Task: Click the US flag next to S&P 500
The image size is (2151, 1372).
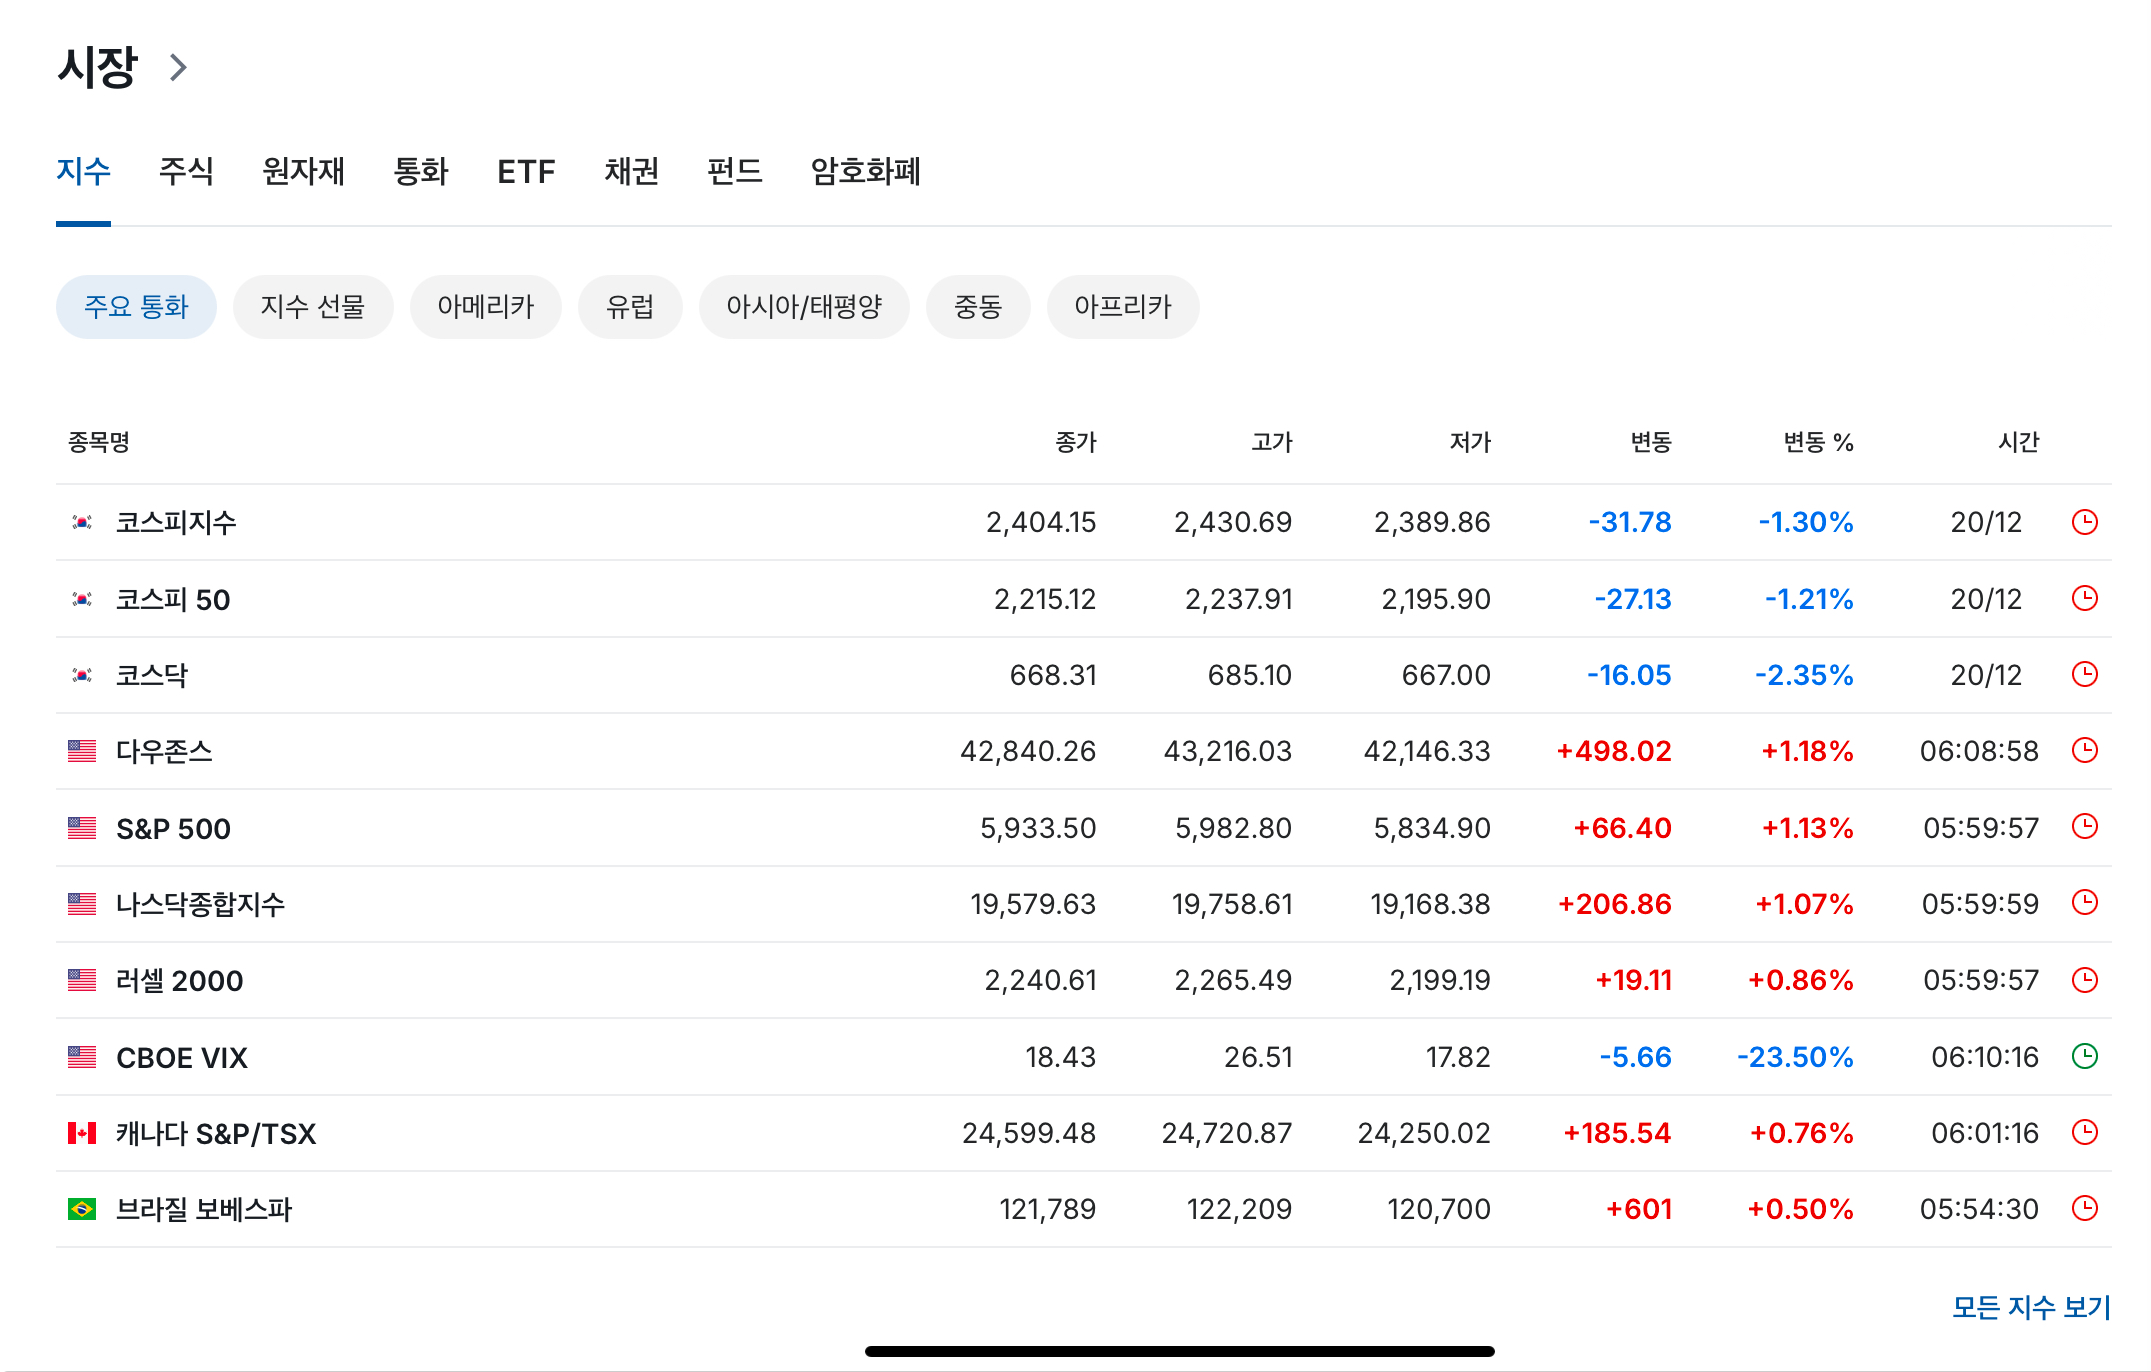Action: coord(82,828)
